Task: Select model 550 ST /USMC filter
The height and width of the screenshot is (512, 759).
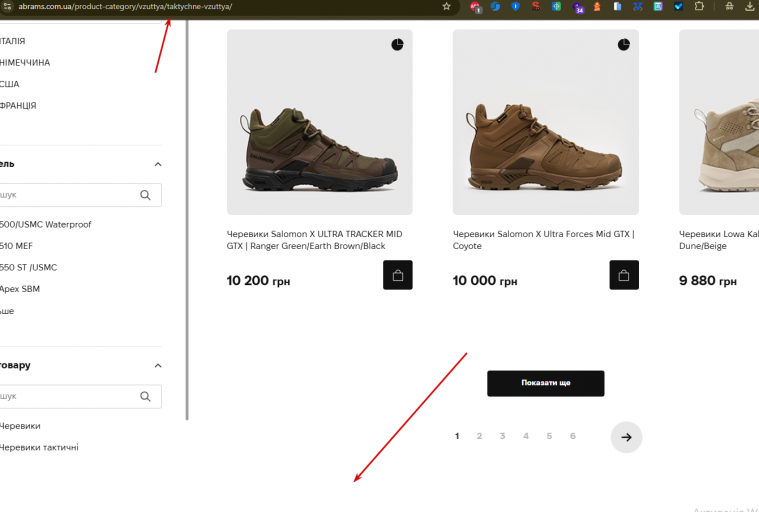Action: click(29, 267)
